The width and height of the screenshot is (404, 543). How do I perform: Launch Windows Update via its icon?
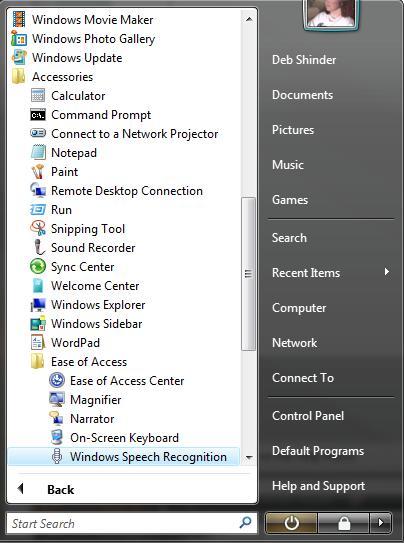pyautogui.click(x=19, y=57)
